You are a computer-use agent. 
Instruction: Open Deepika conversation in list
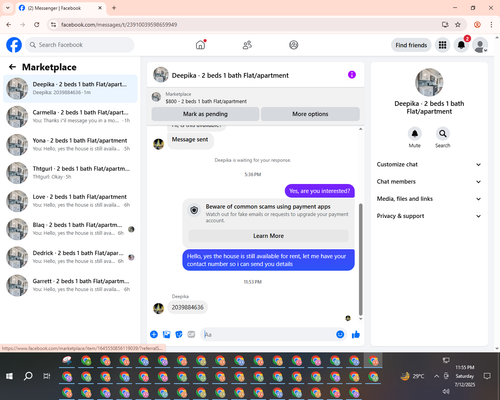pos(70,89)
